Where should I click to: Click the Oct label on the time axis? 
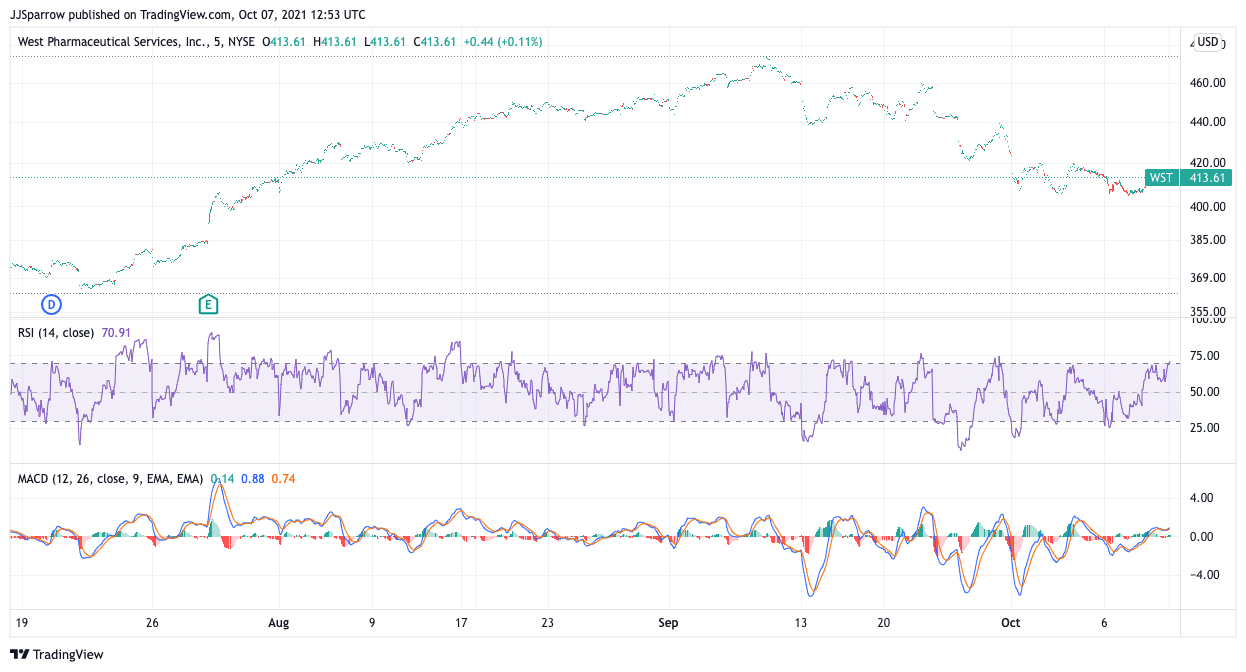pyautogui.click(x=1012, y=623)
